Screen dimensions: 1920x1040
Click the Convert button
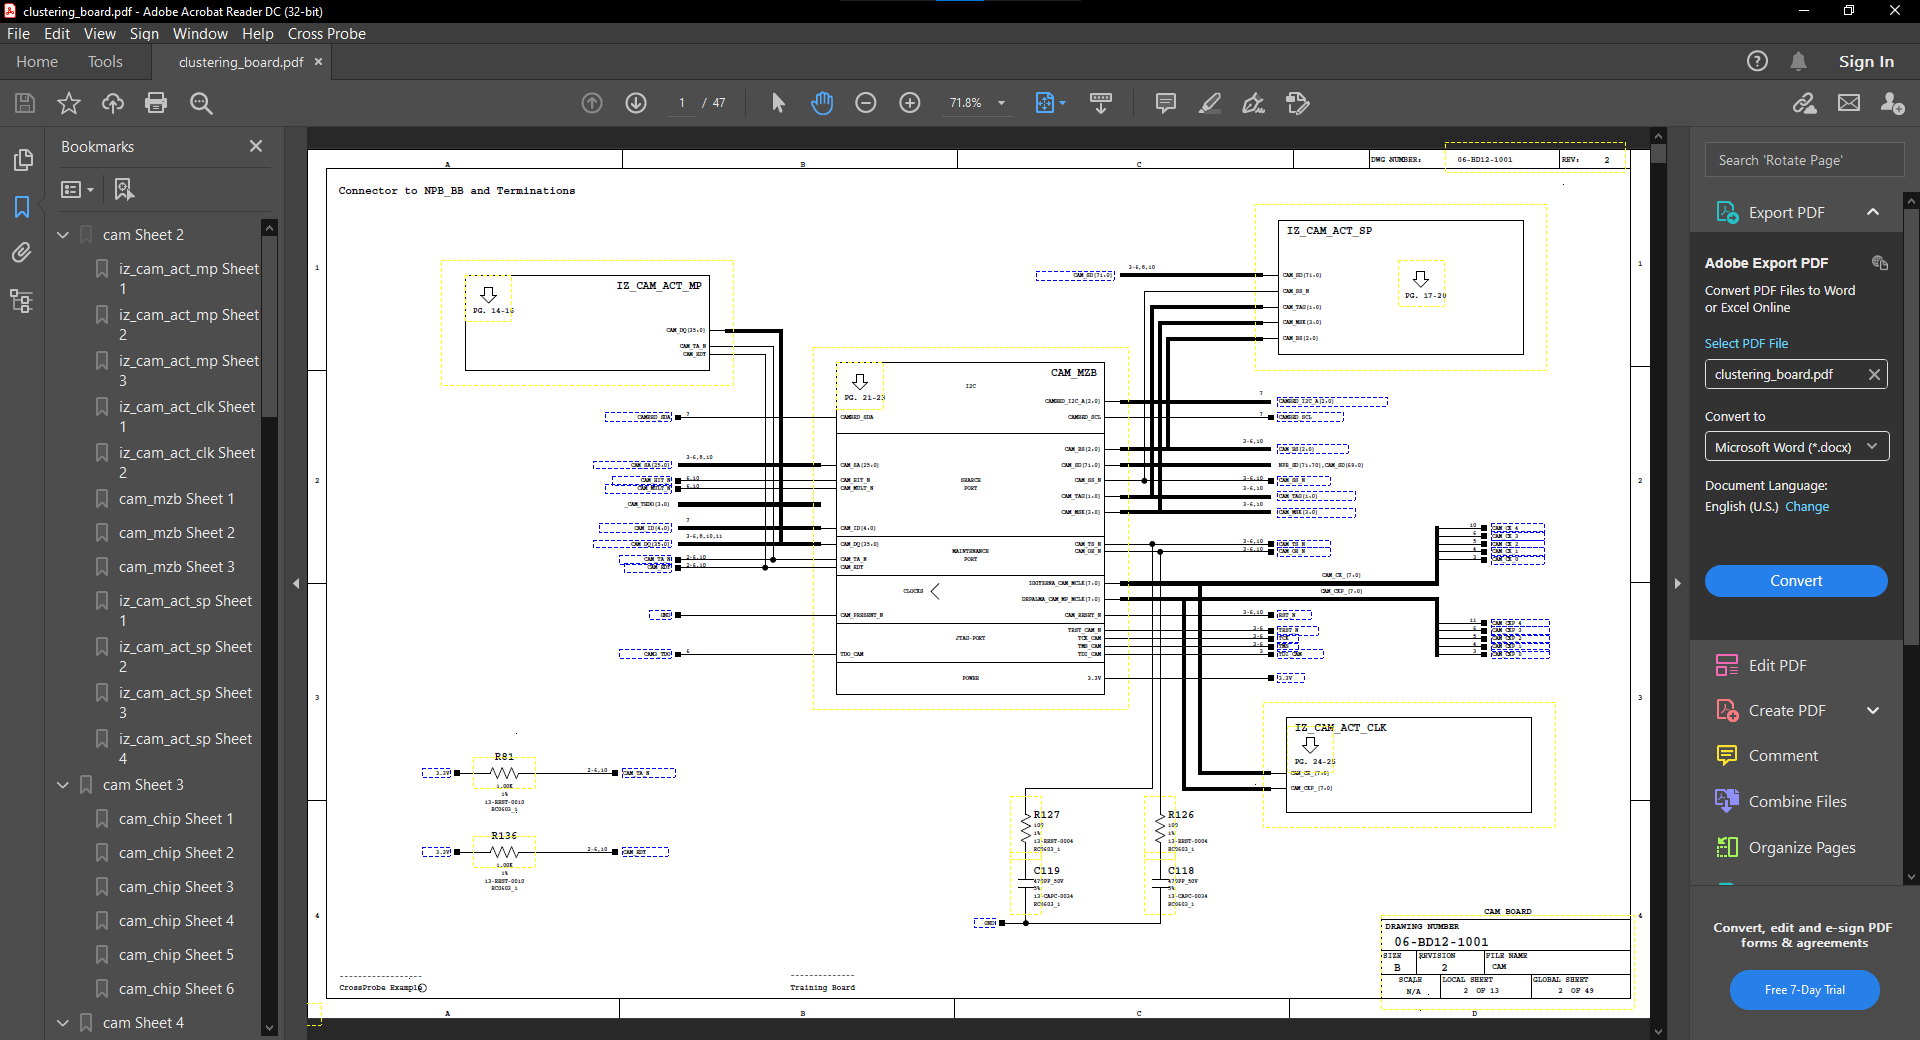tap(1795, 581)
